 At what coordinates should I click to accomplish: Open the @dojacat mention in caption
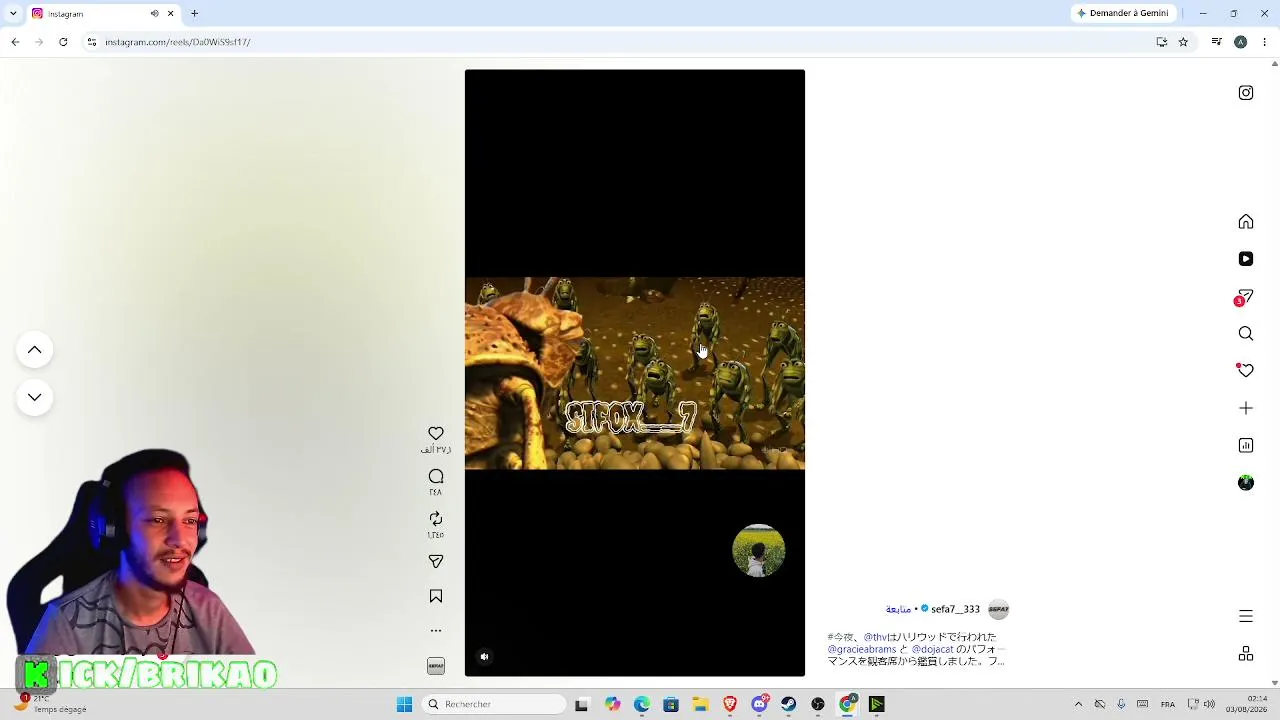coord(935,649)
